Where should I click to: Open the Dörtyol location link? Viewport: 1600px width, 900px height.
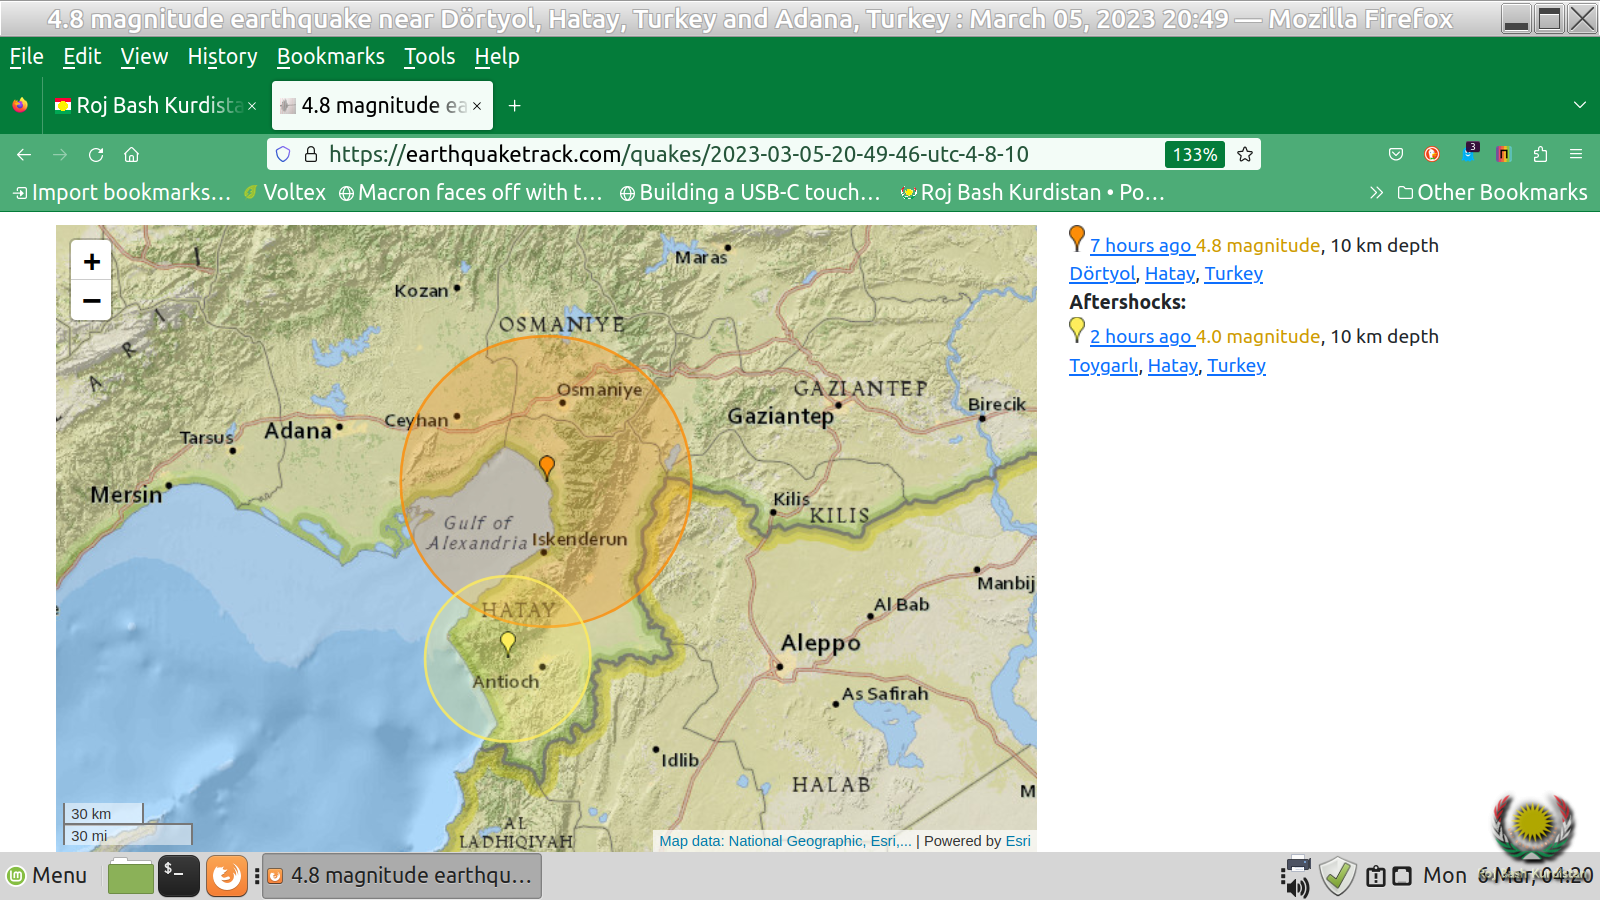(x=1102, y=274)
